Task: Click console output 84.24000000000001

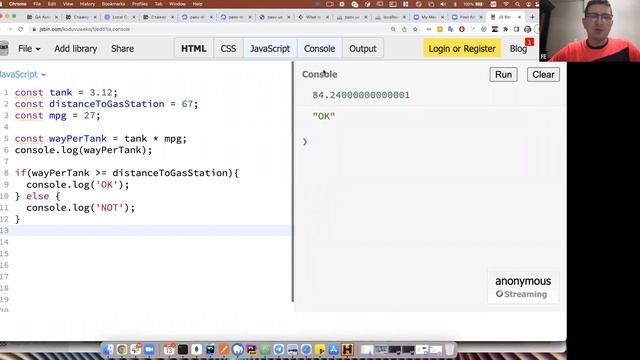Action: coord(361,95)
